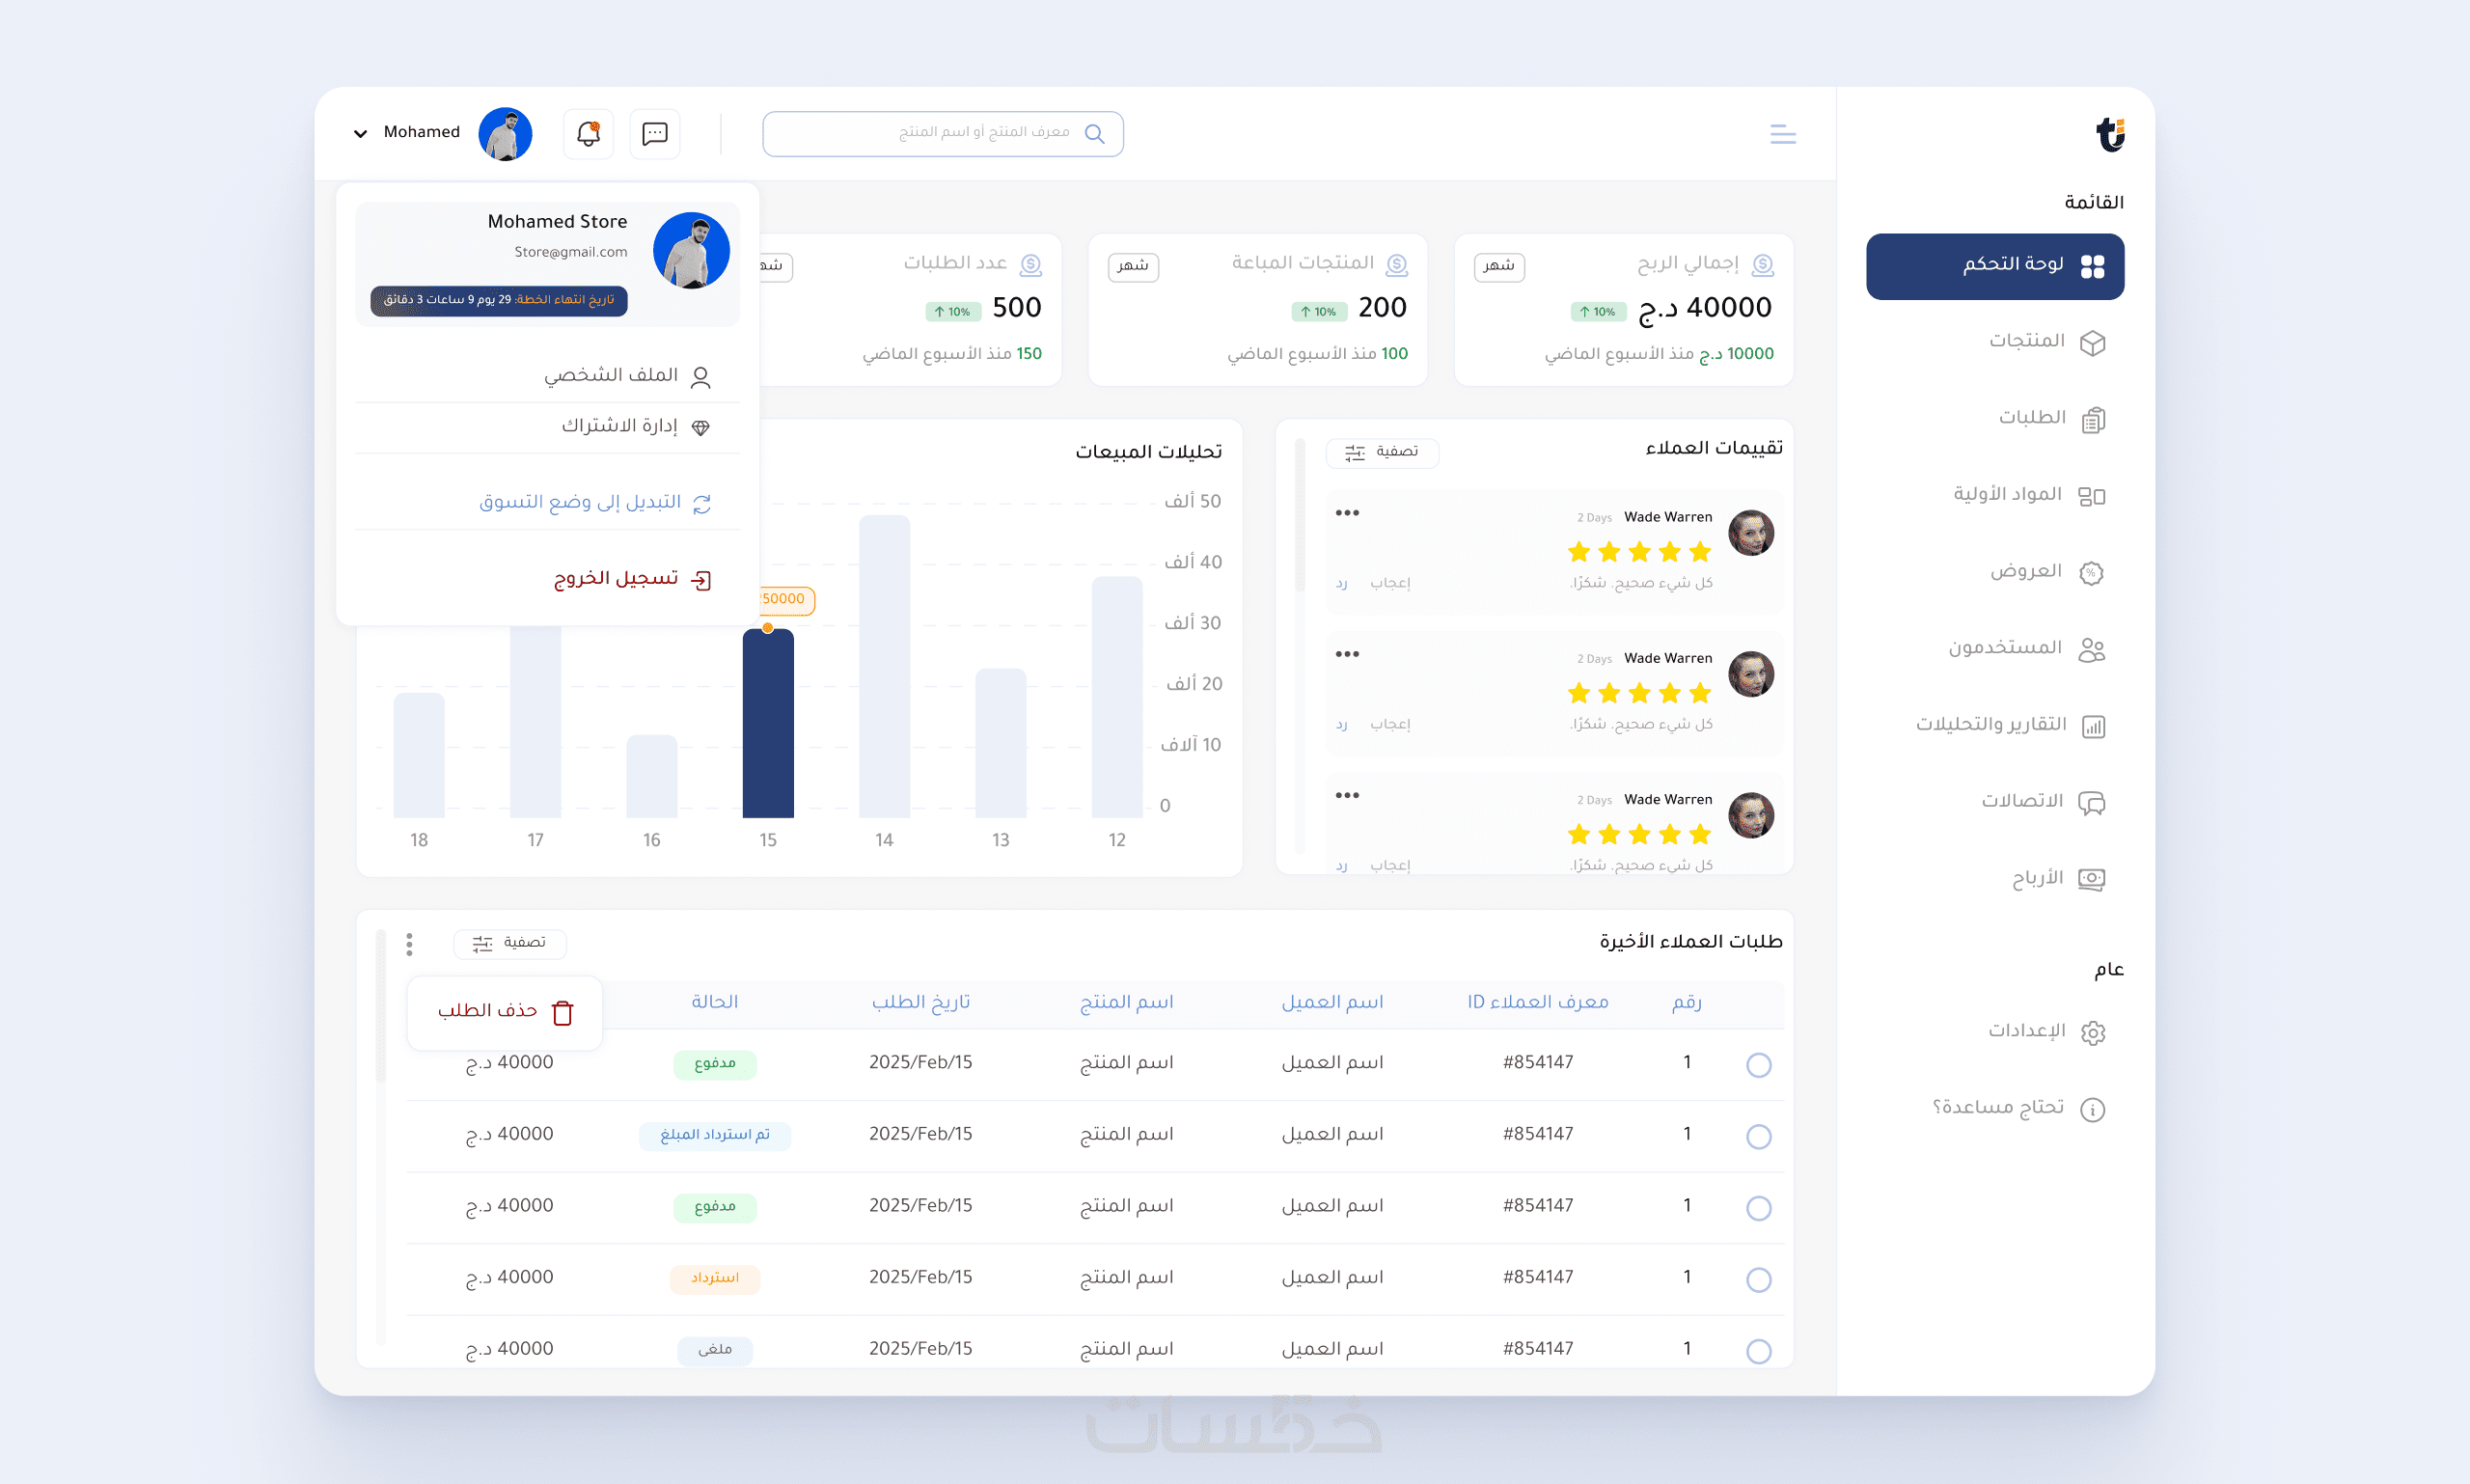This screenshot has height=1484, width=2470.
Task: Open the chat messages icon
Action: click(x=655, y=133)
